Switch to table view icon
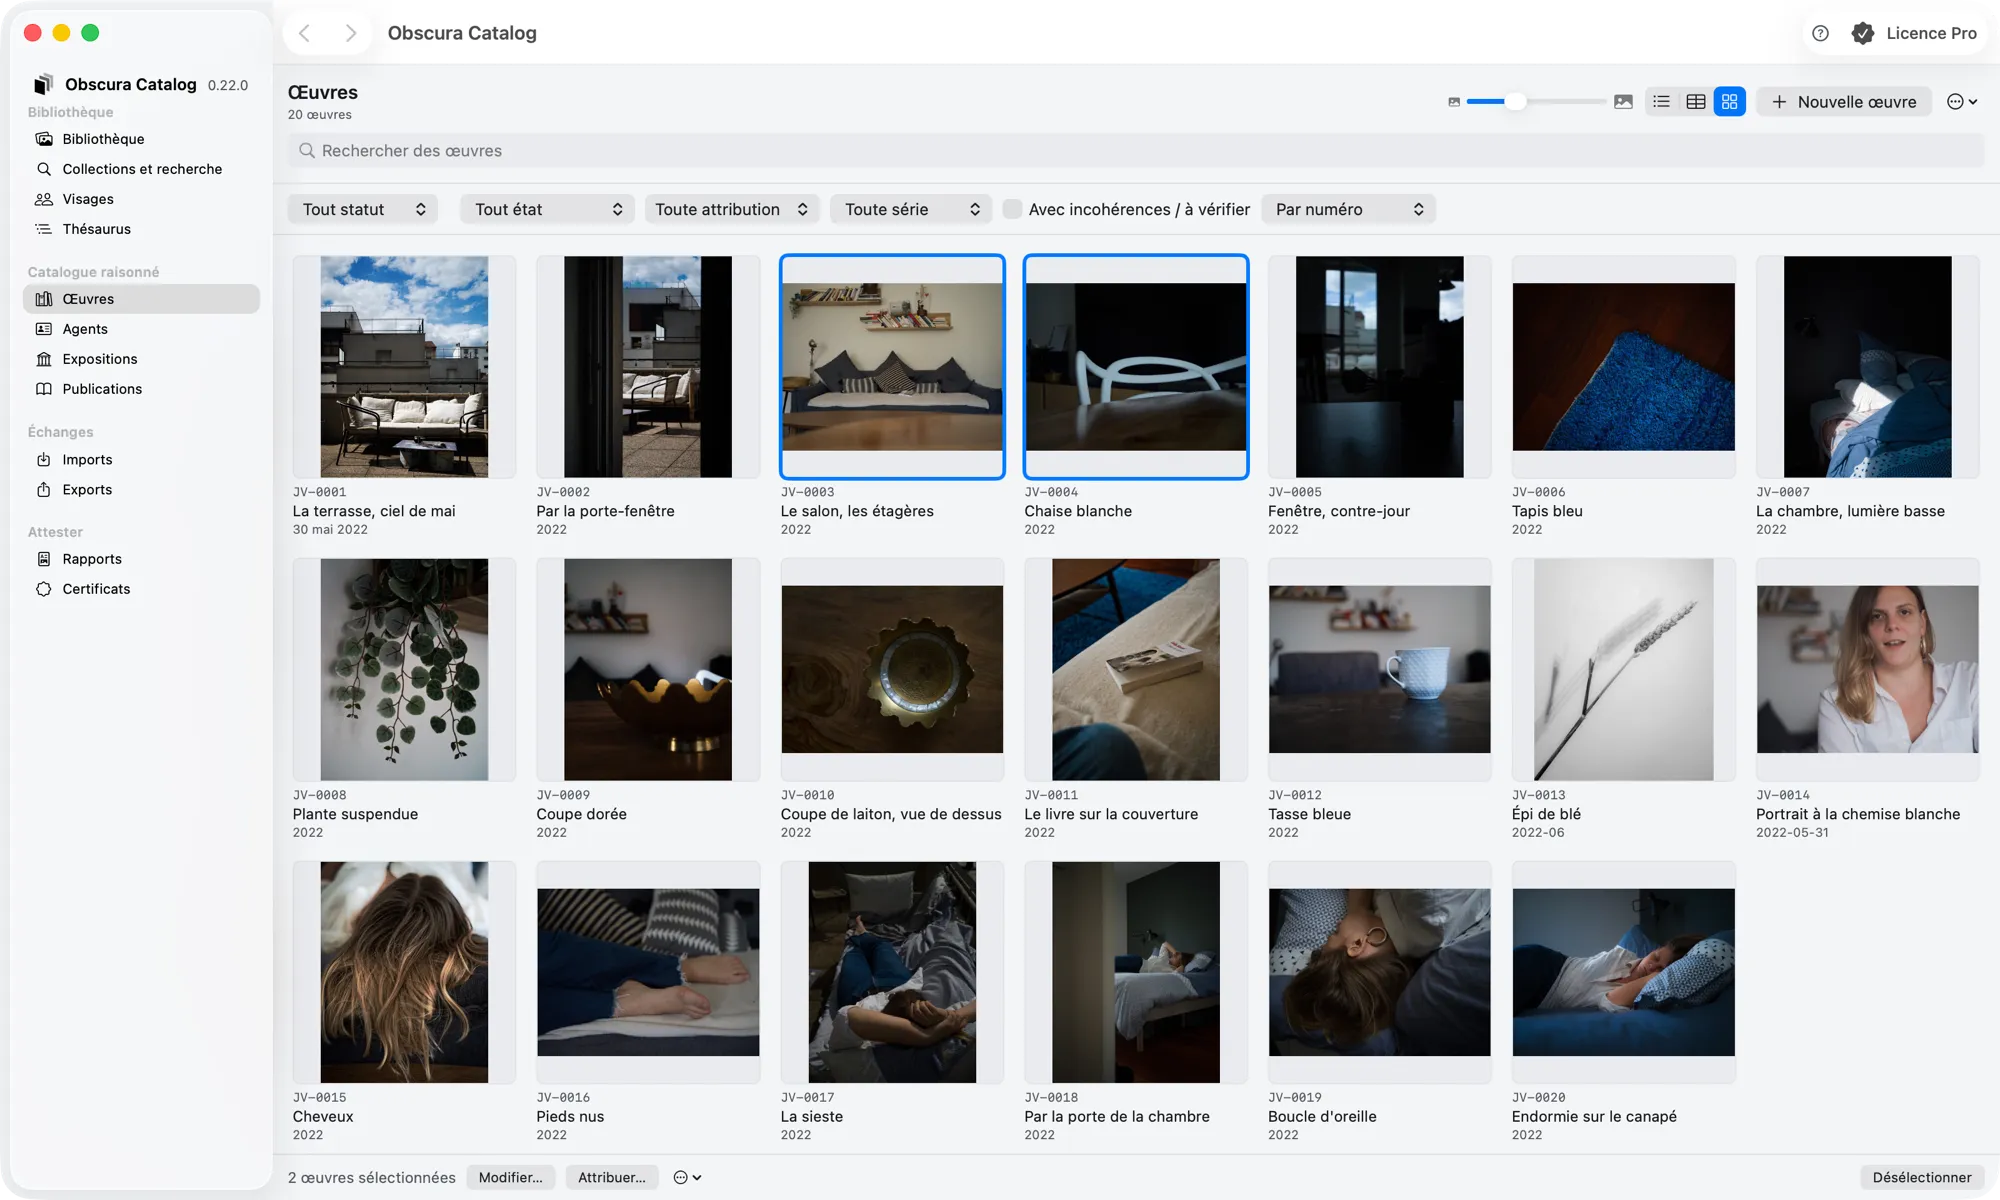Viewport: 2000px width, 1200px height. coord(1695,101)
